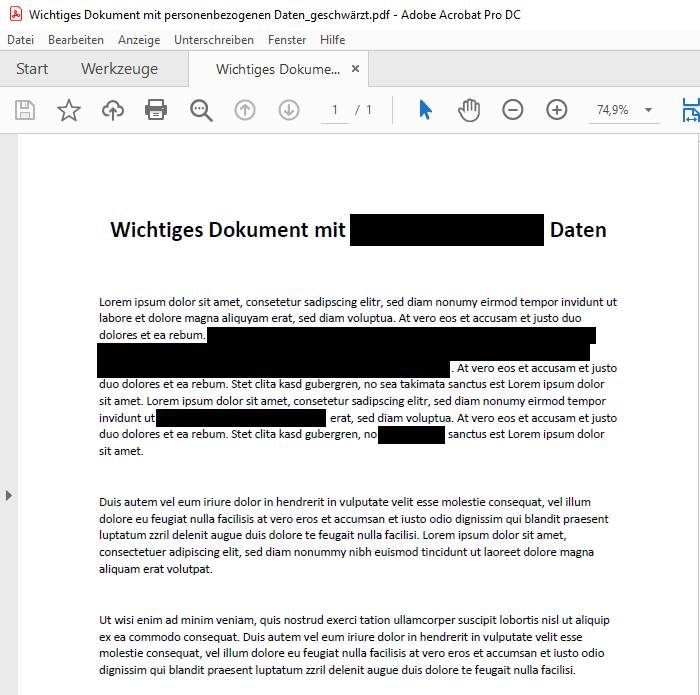Click the fit page width icon
The width and height of the screenshot is (700, 695).
[690, 110]
